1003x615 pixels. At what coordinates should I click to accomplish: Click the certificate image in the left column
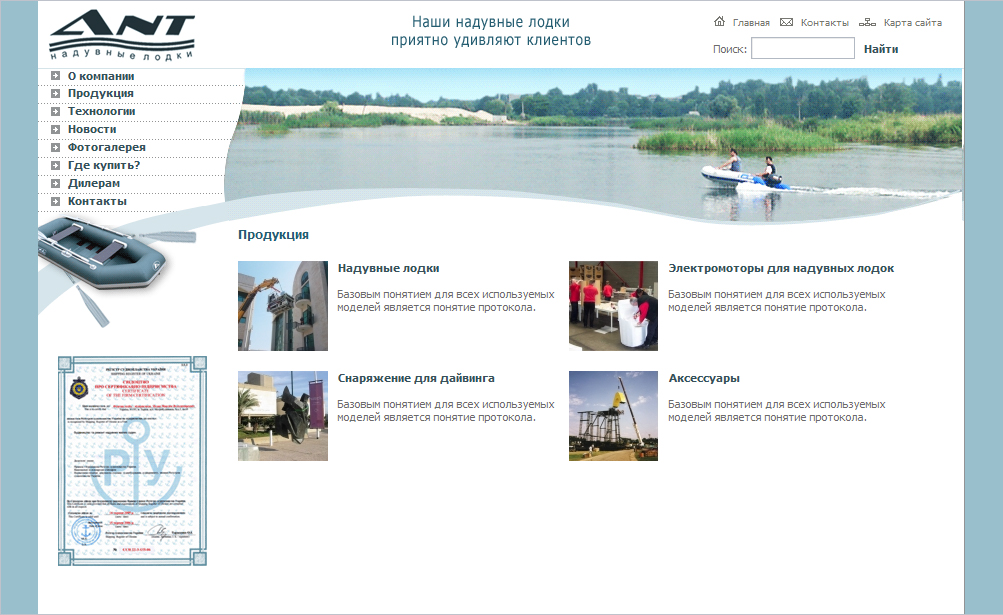131,456
